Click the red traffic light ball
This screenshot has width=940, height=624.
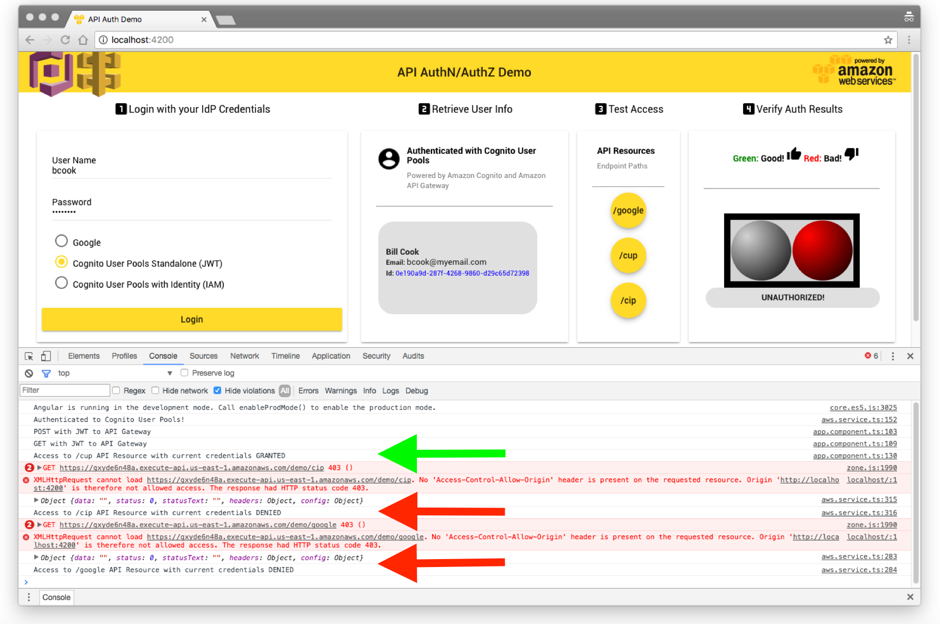822,251
